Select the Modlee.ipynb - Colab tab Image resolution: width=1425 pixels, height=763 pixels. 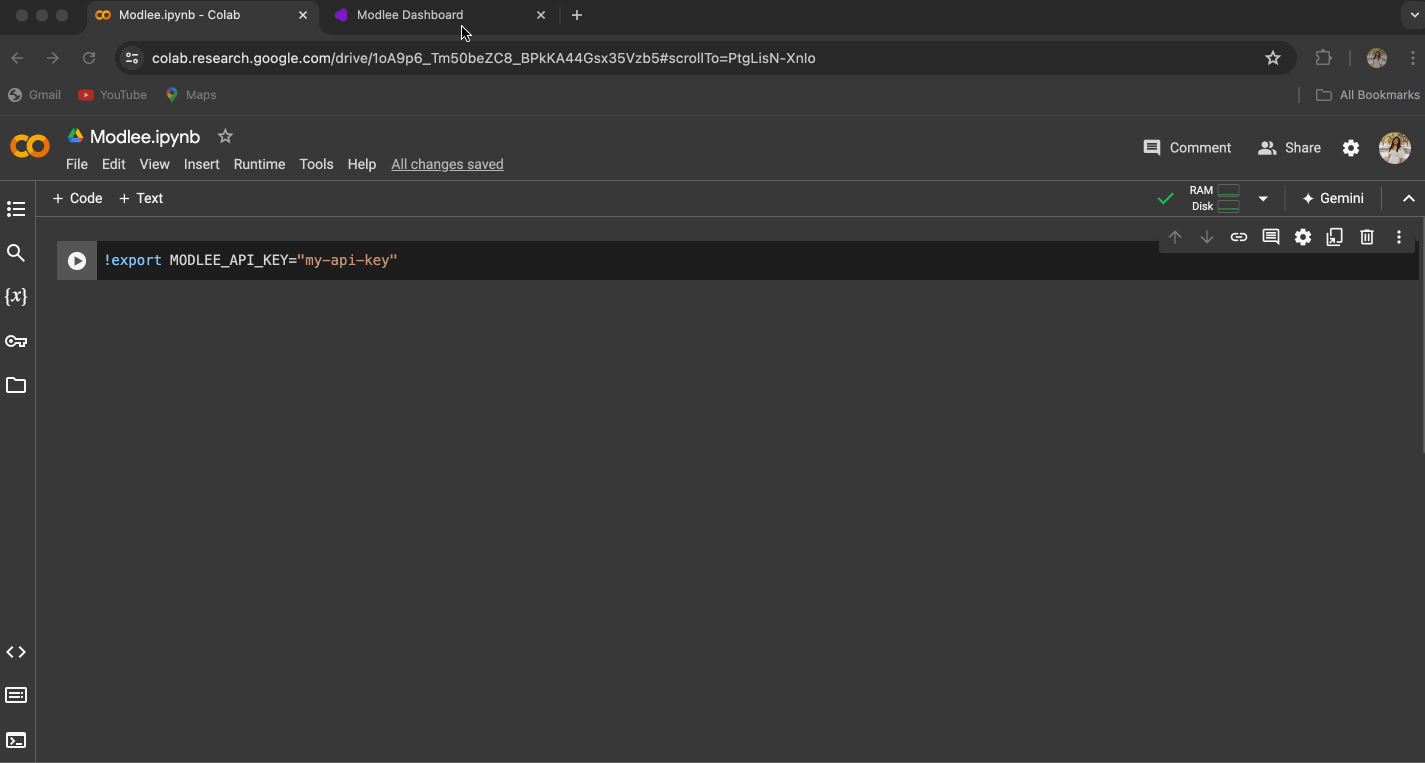[200, 15]
